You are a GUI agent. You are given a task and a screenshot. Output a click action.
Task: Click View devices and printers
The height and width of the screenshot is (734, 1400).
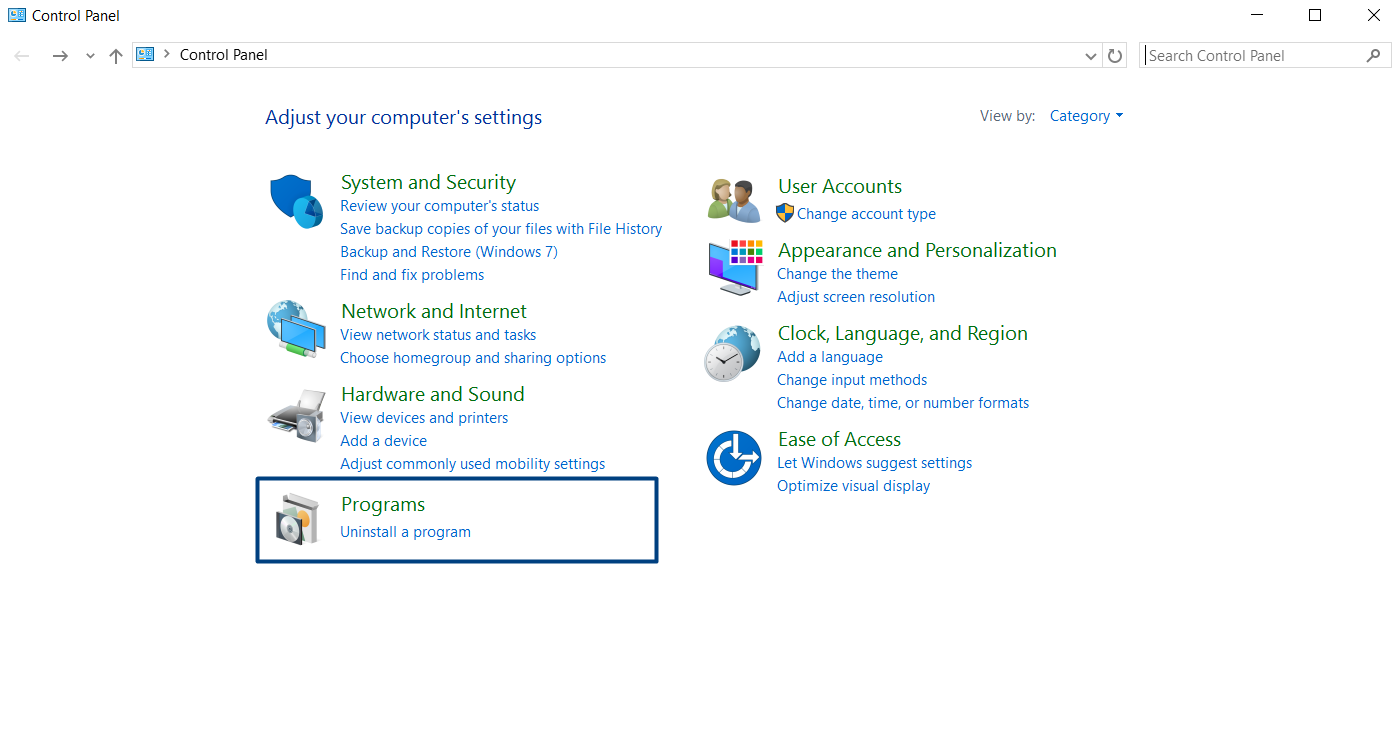click(424, 418)
